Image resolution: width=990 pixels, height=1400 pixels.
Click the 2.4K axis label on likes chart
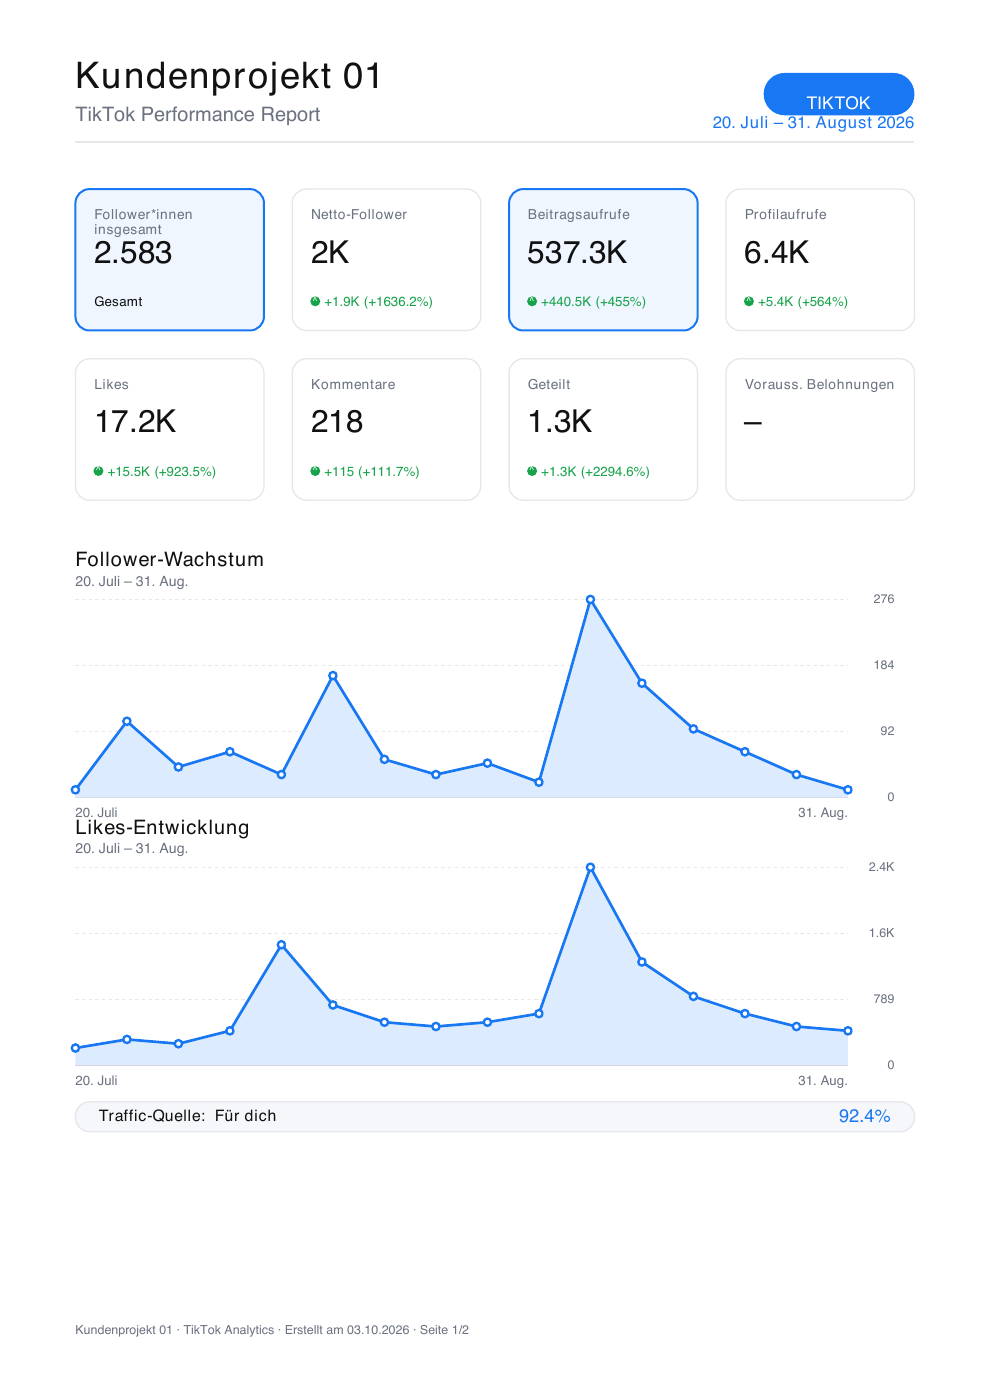coord(881,868)
